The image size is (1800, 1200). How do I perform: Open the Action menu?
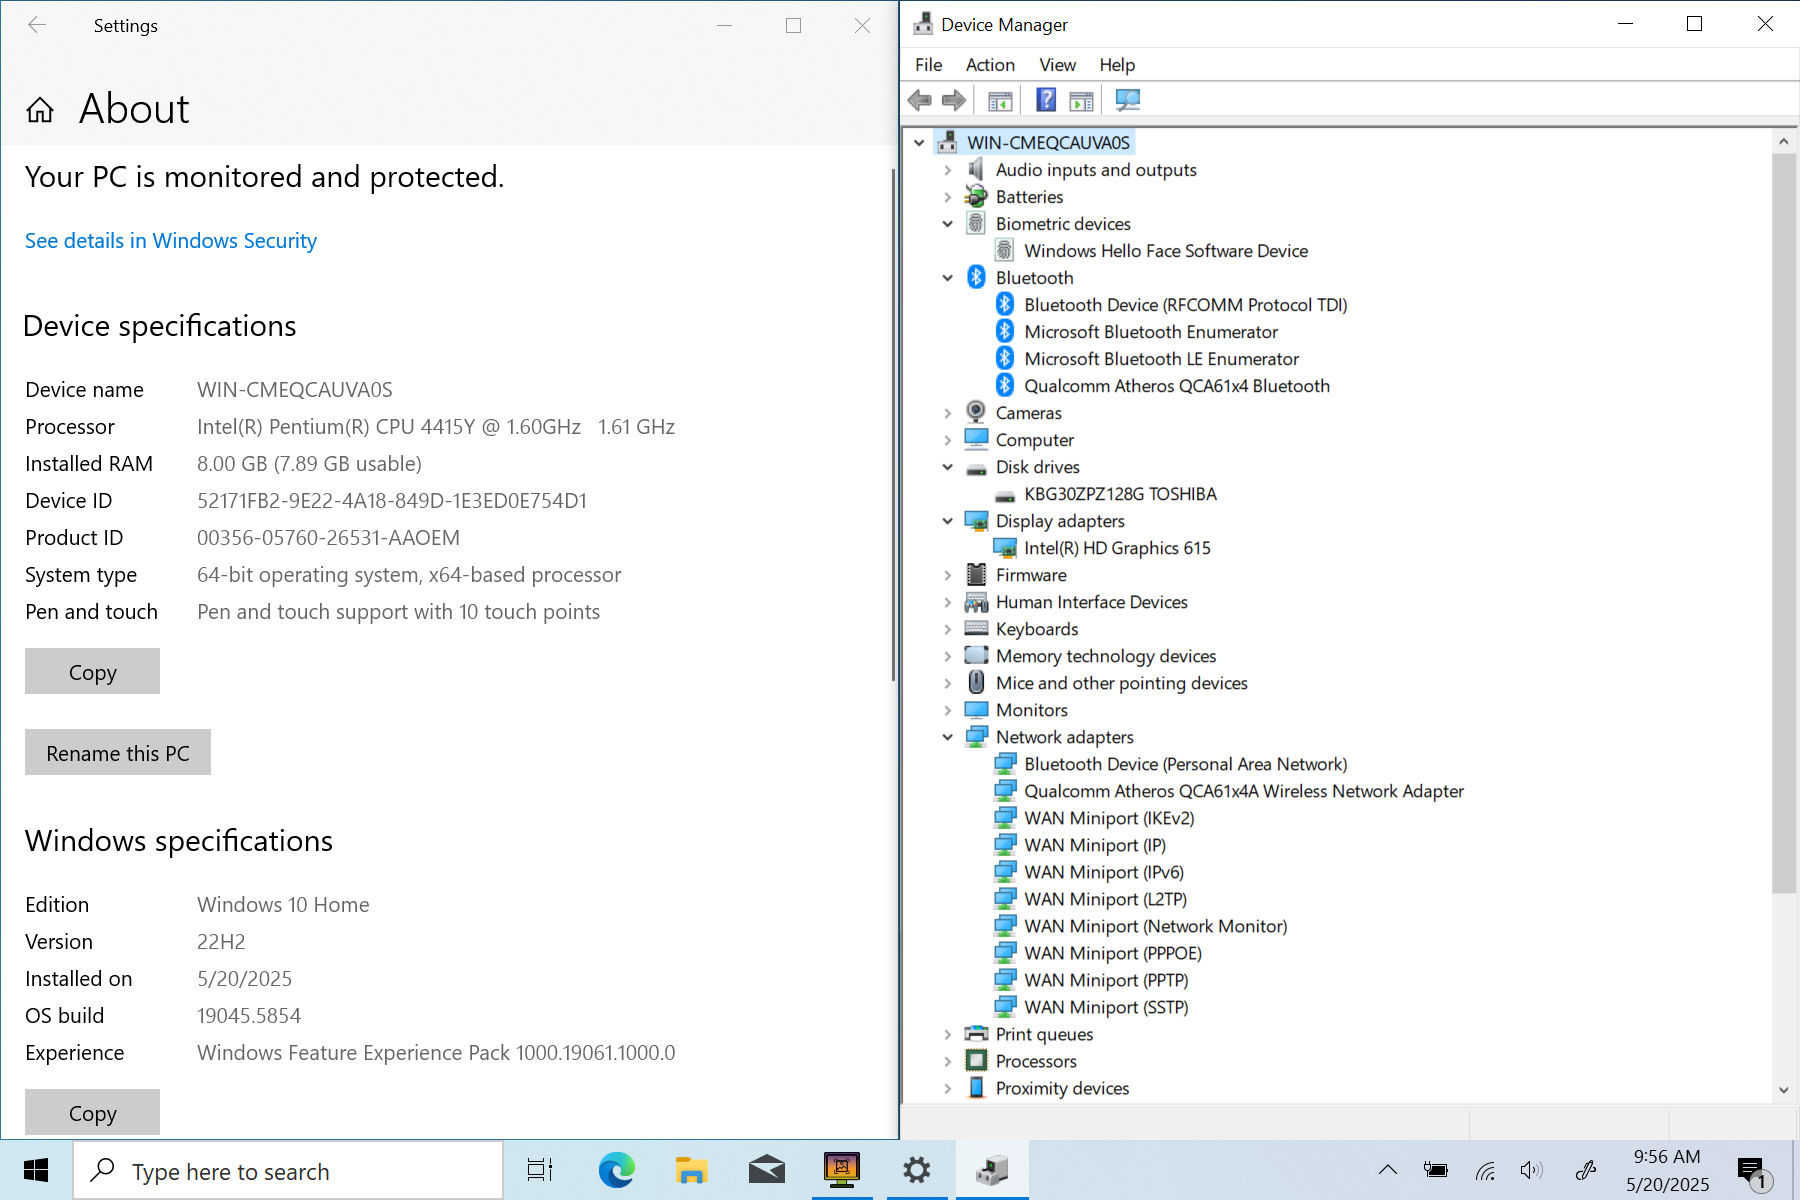990,65
